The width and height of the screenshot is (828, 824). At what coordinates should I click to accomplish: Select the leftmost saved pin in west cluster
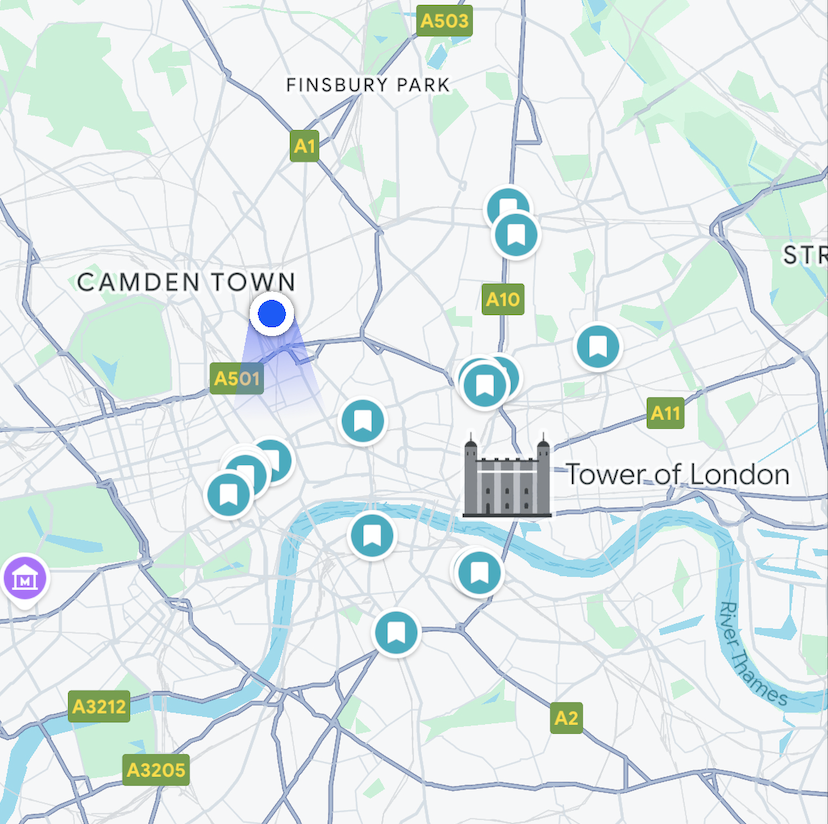(x=229, y=495)
